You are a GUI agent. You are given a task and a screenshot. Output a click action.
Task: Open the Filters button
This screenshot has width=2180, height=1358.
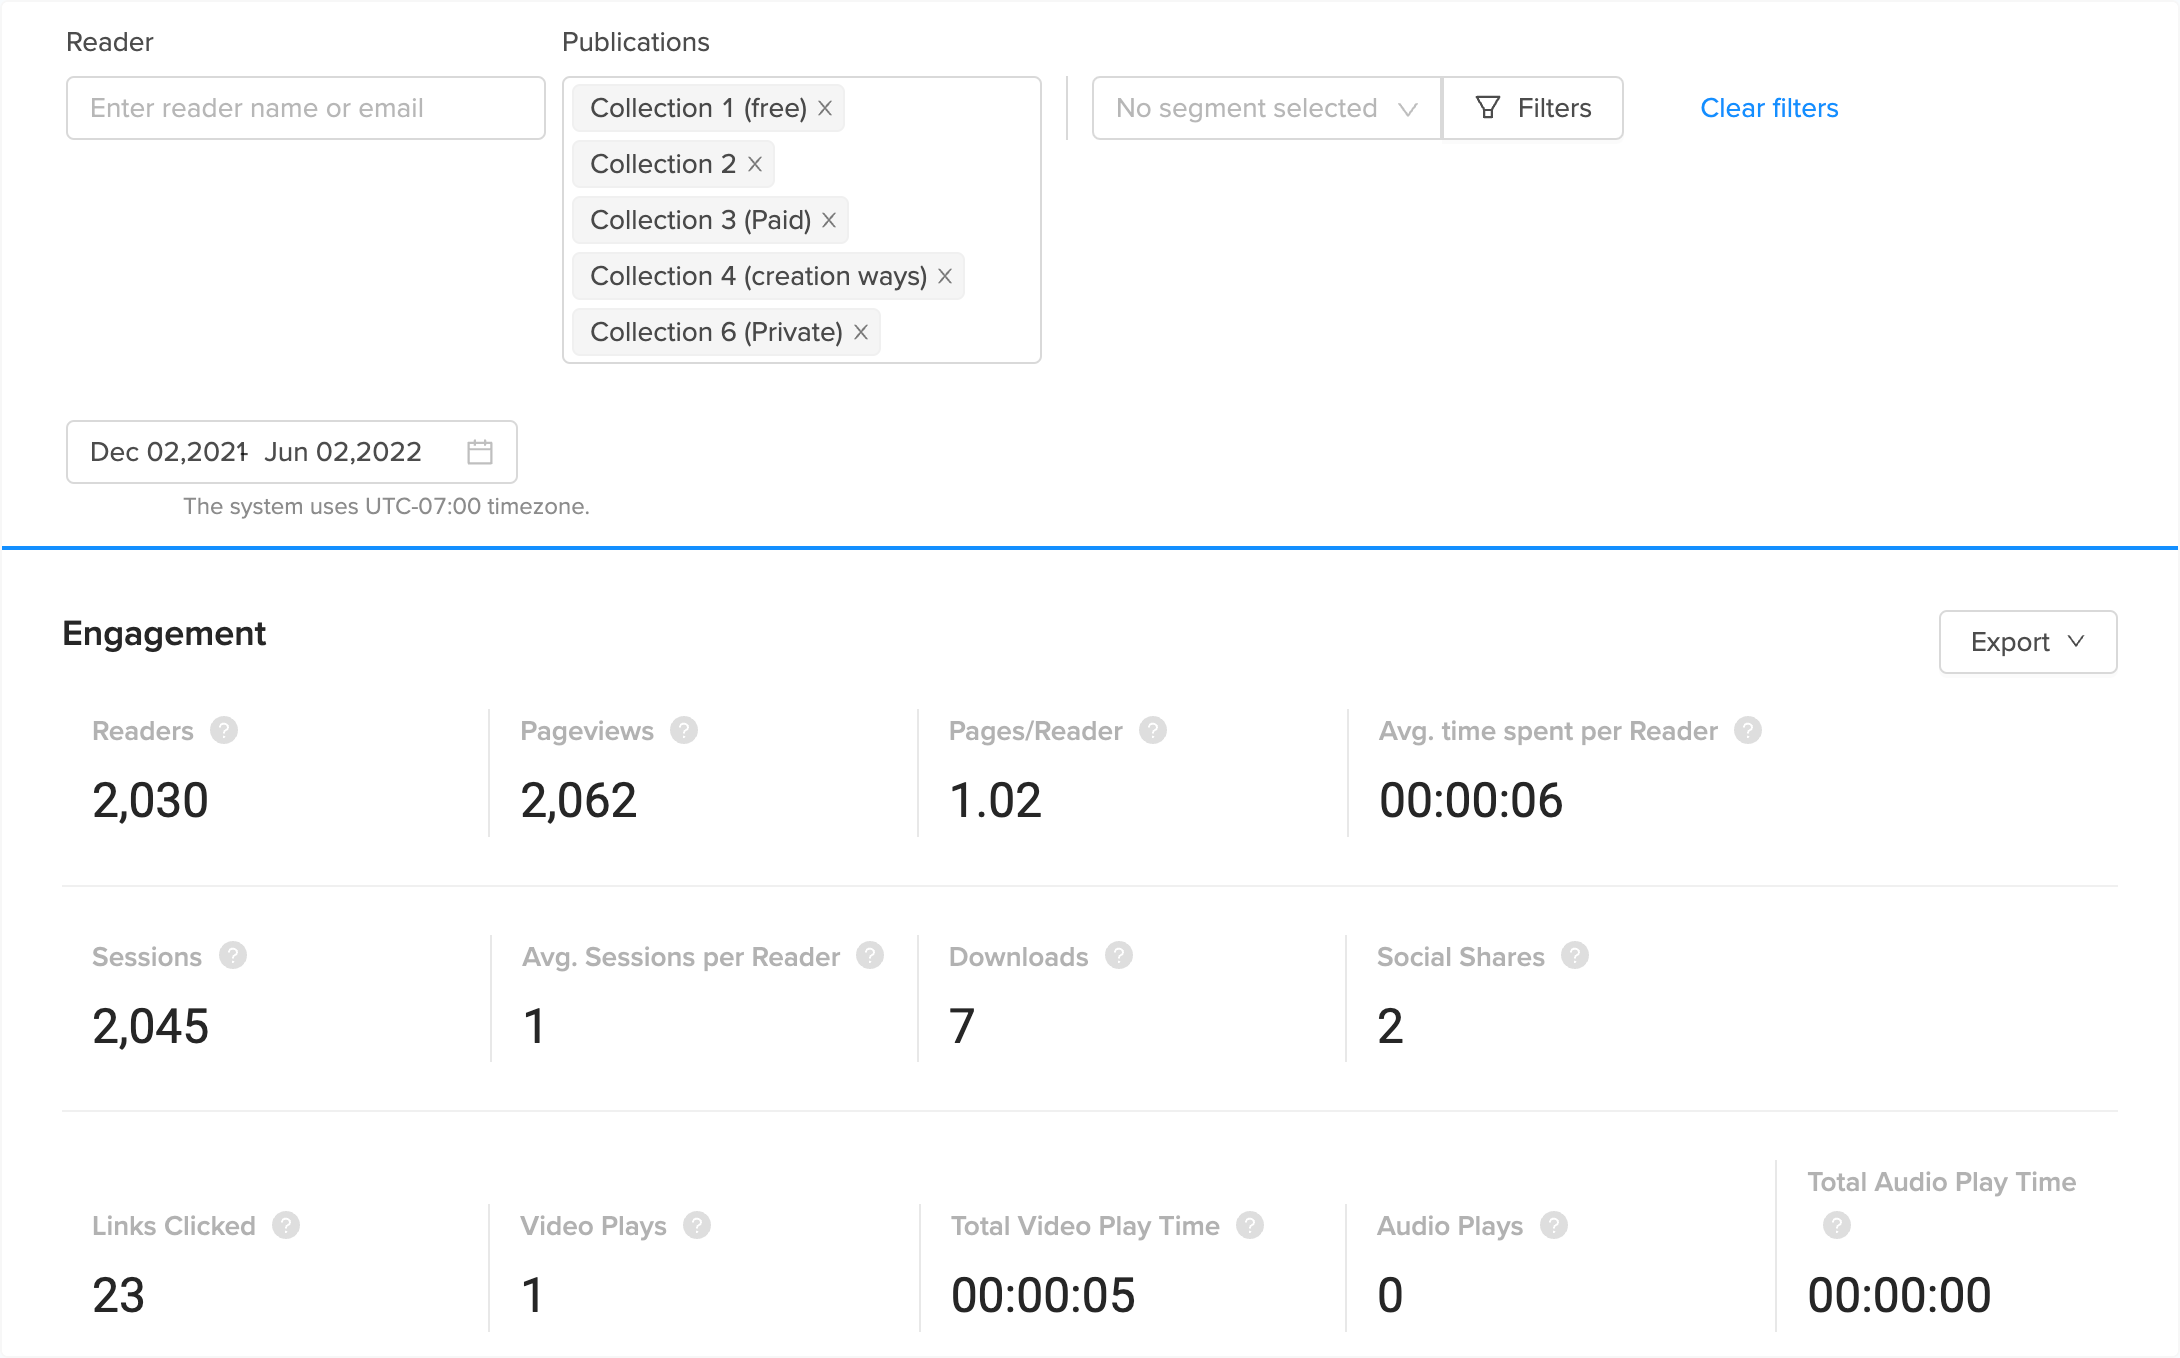(1533, 108)
